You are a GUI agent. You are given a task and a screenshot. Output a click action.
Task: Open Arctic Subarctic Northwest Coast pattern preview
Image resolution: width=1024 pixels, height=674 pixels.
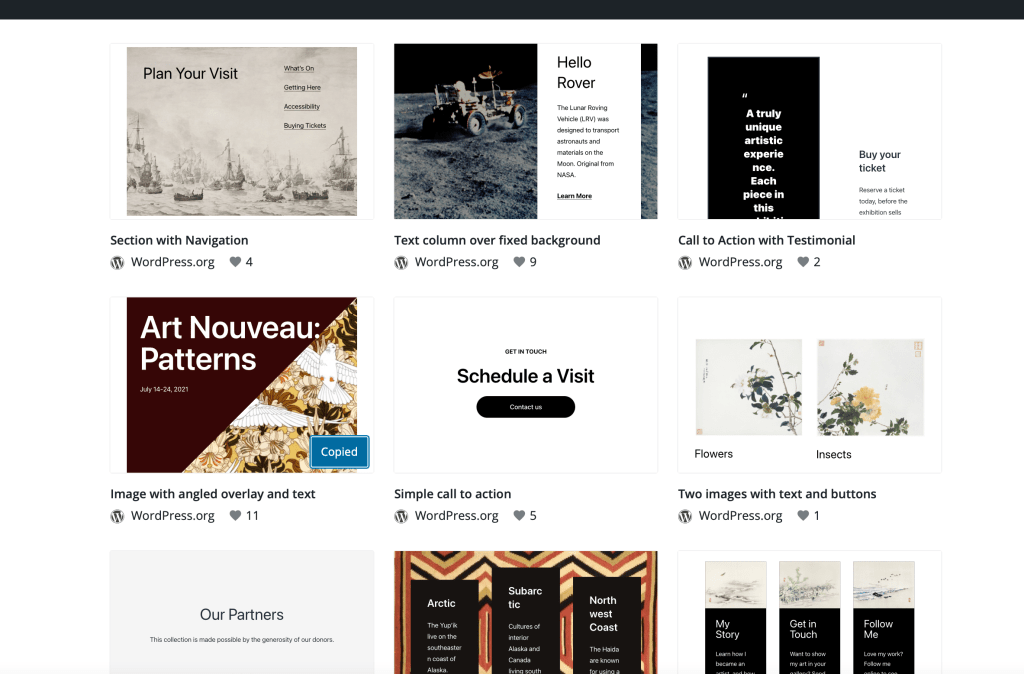[x=526, y=613]
